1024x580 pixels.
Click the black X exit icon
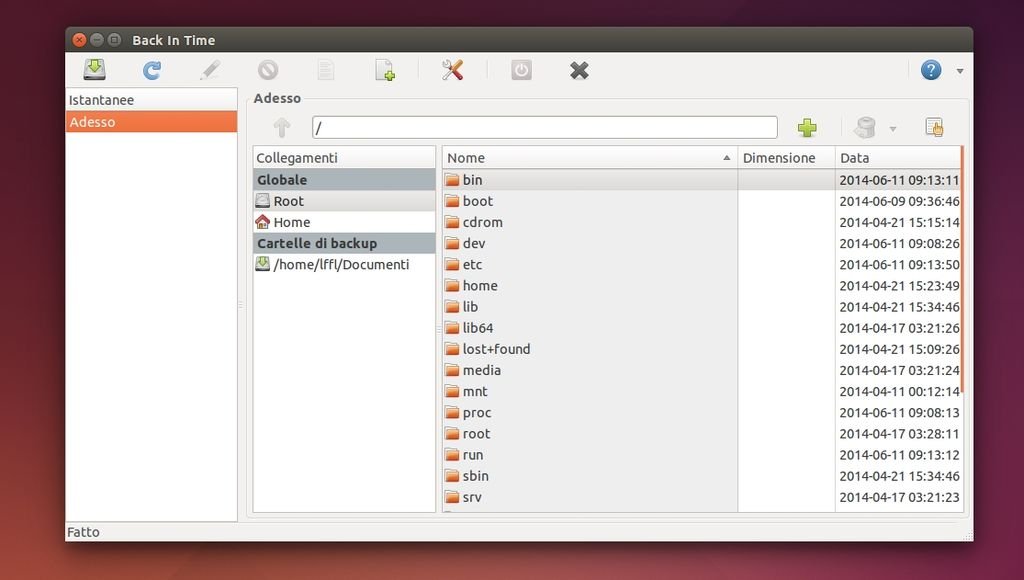click(x=579, y=70)
